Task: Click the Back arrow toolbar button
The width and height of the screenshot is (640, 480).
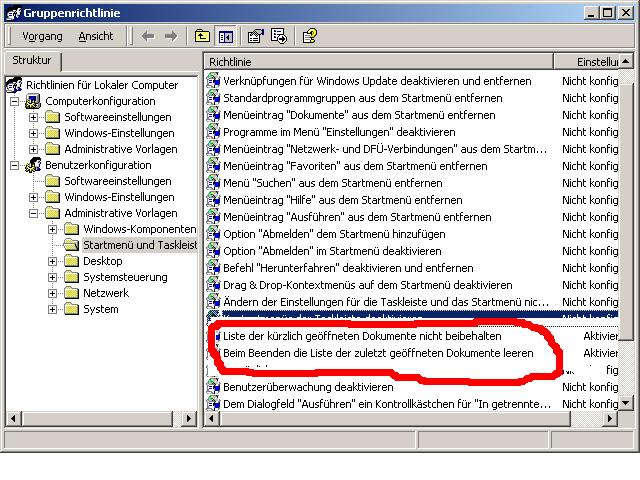Action: [148, 36]
